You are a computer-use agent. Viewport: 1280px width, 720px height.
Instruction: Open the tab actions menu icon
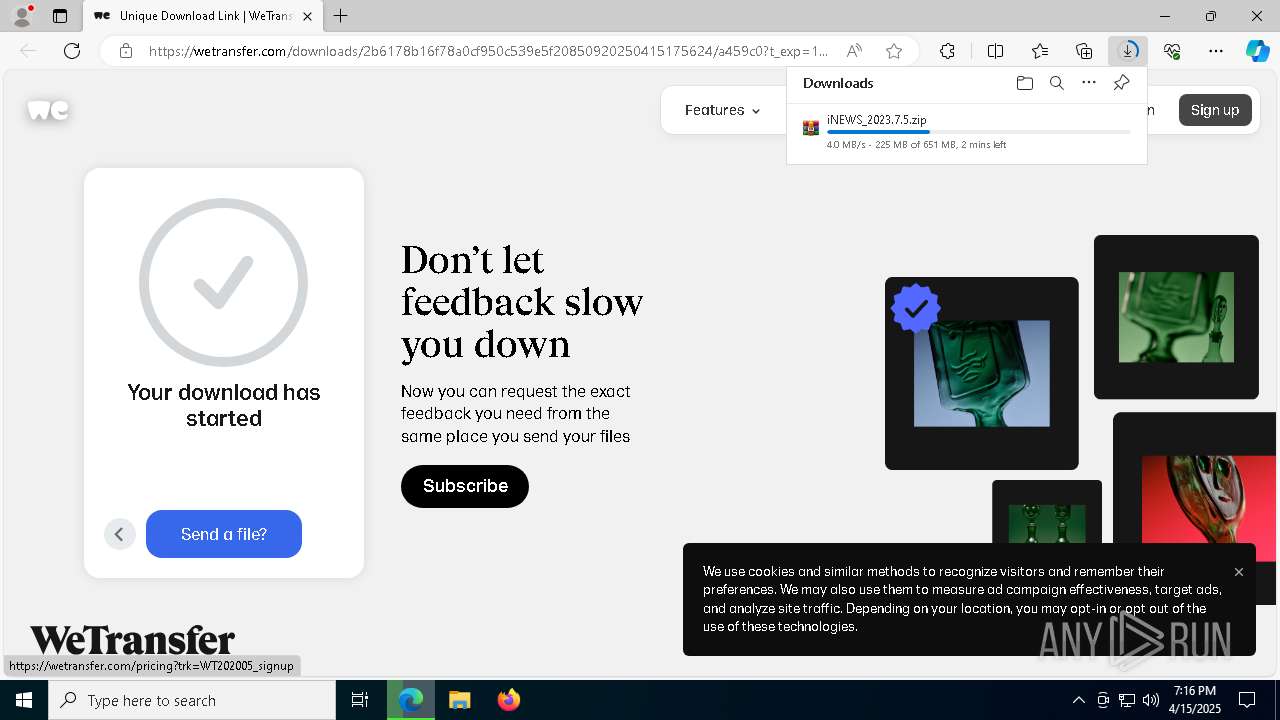(x=60, y=16)
